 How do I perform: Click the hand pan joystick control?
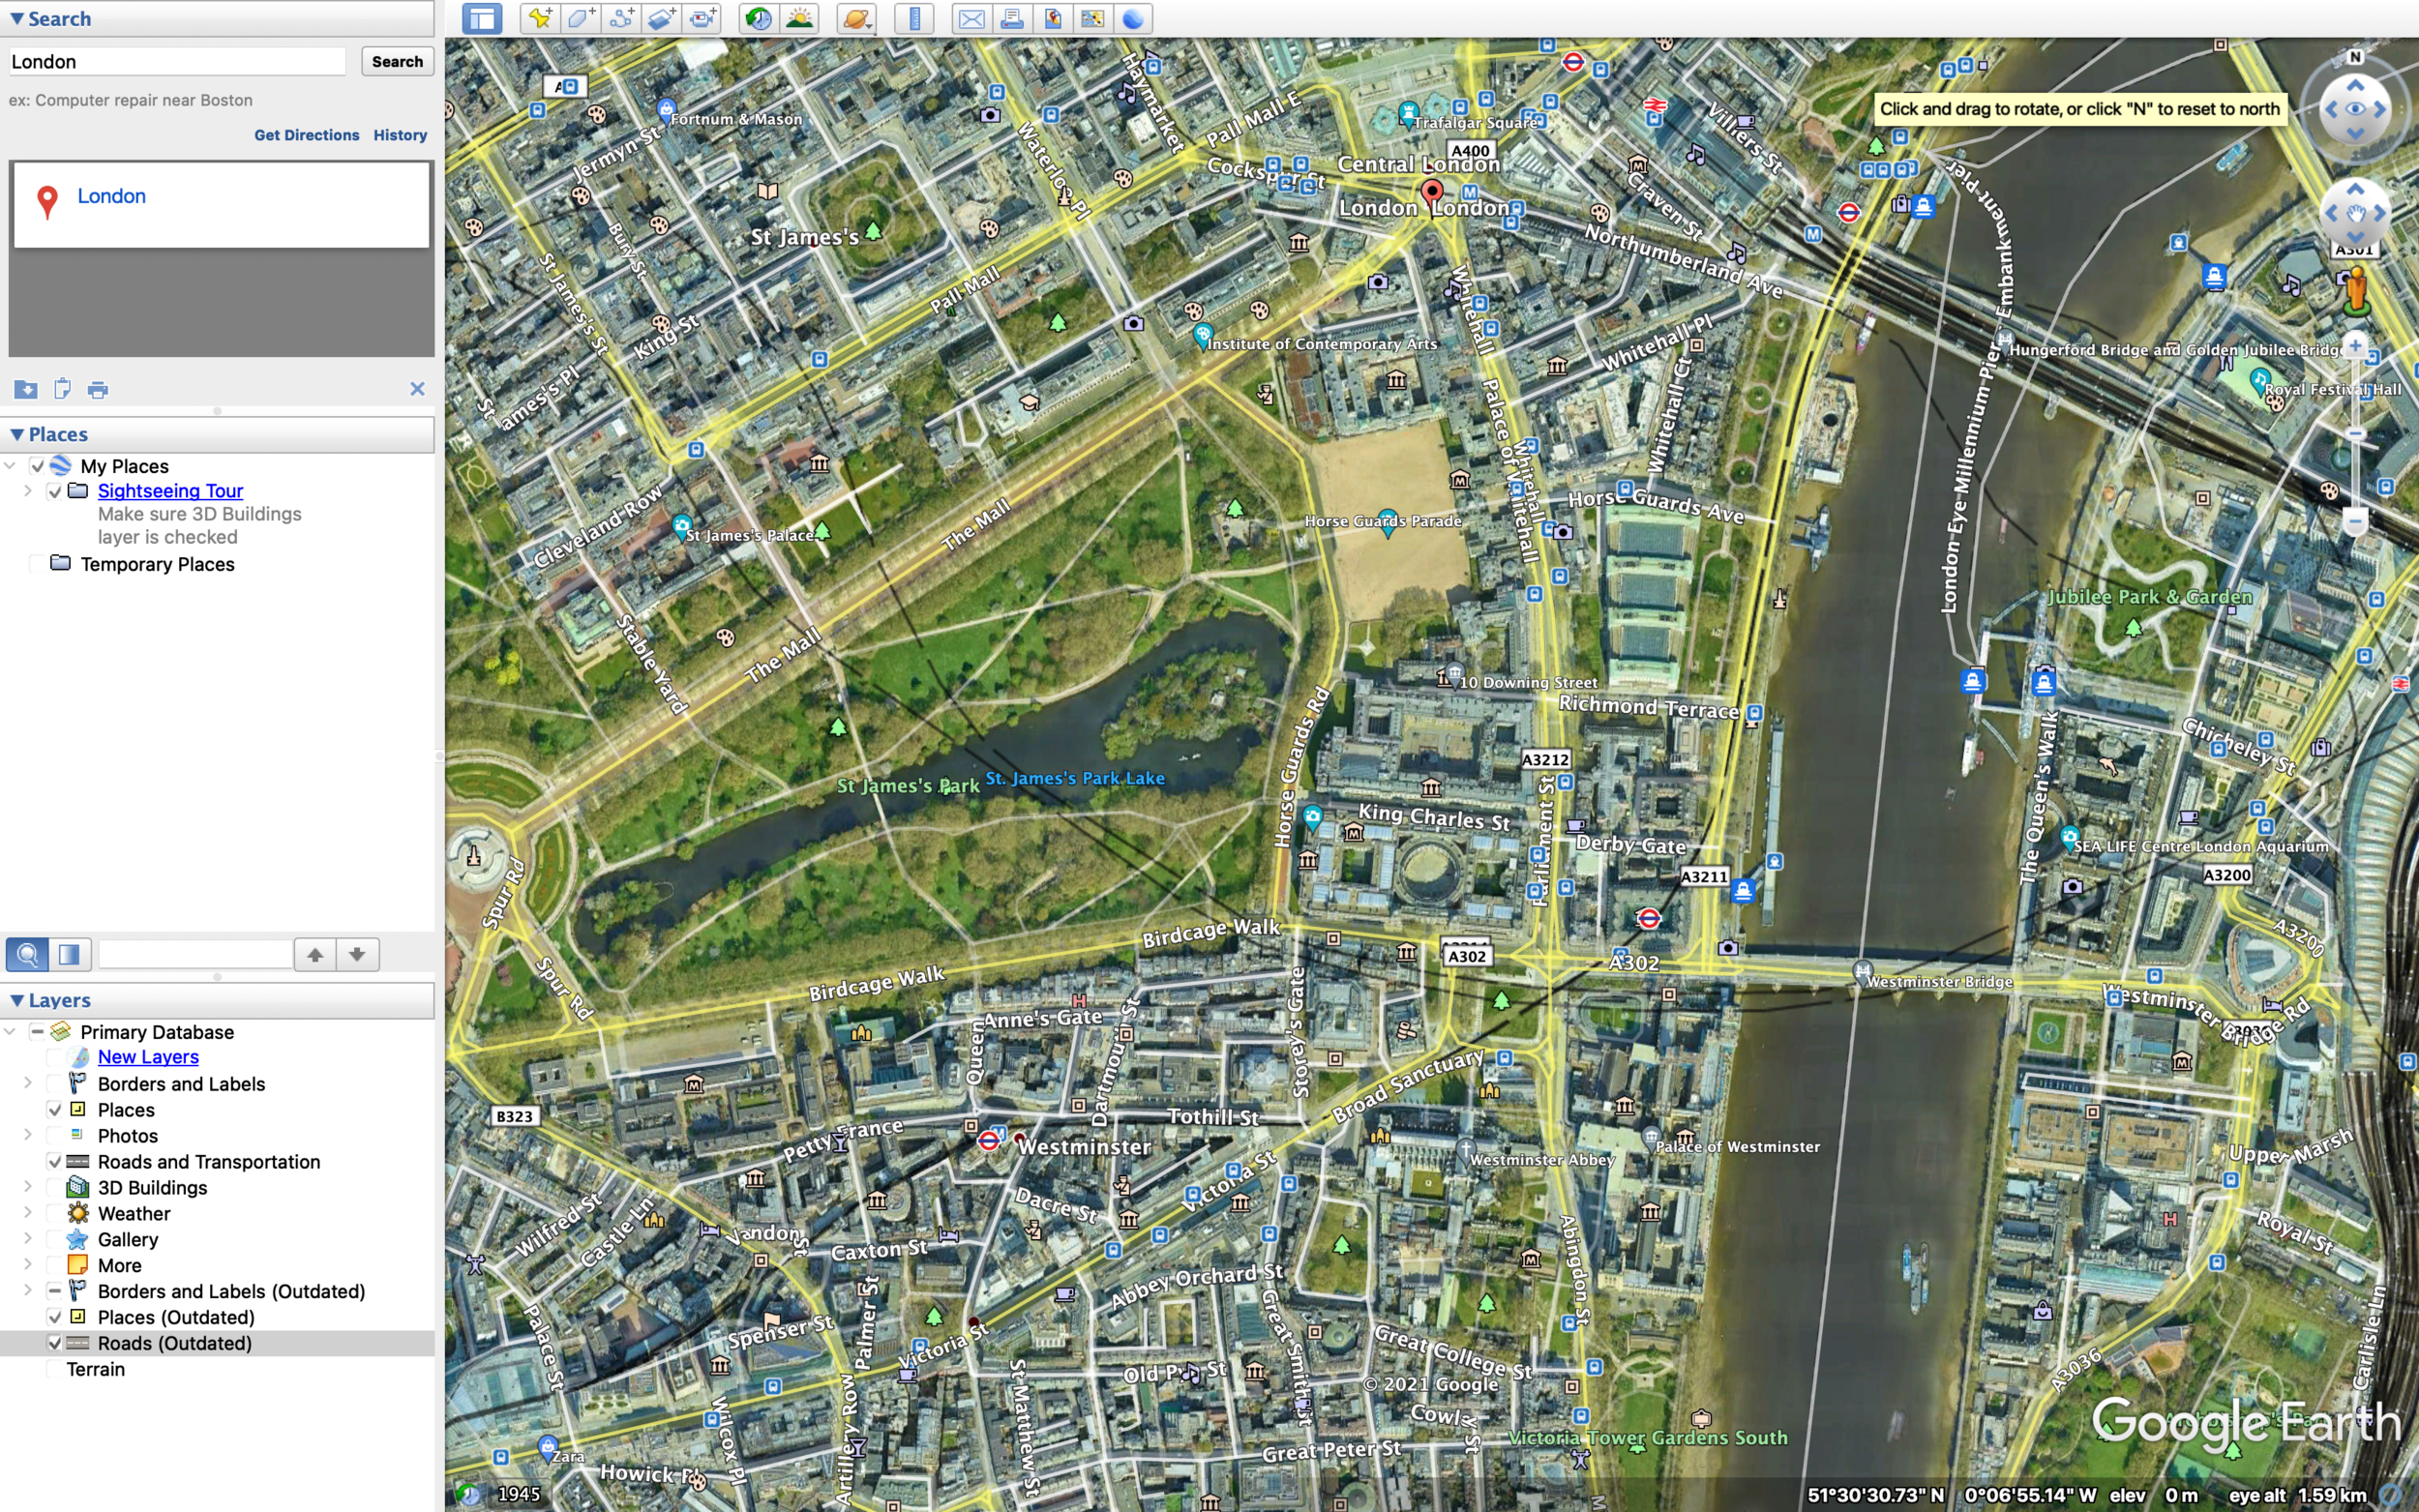pyautogui.click(x=2355, y=213)
